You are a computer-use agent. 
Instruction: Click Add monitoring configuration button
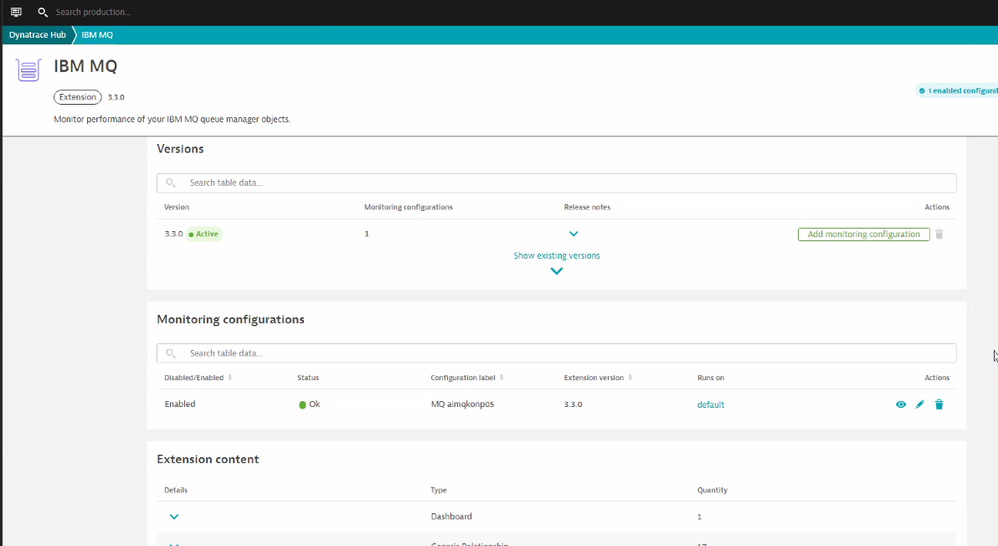863,234
